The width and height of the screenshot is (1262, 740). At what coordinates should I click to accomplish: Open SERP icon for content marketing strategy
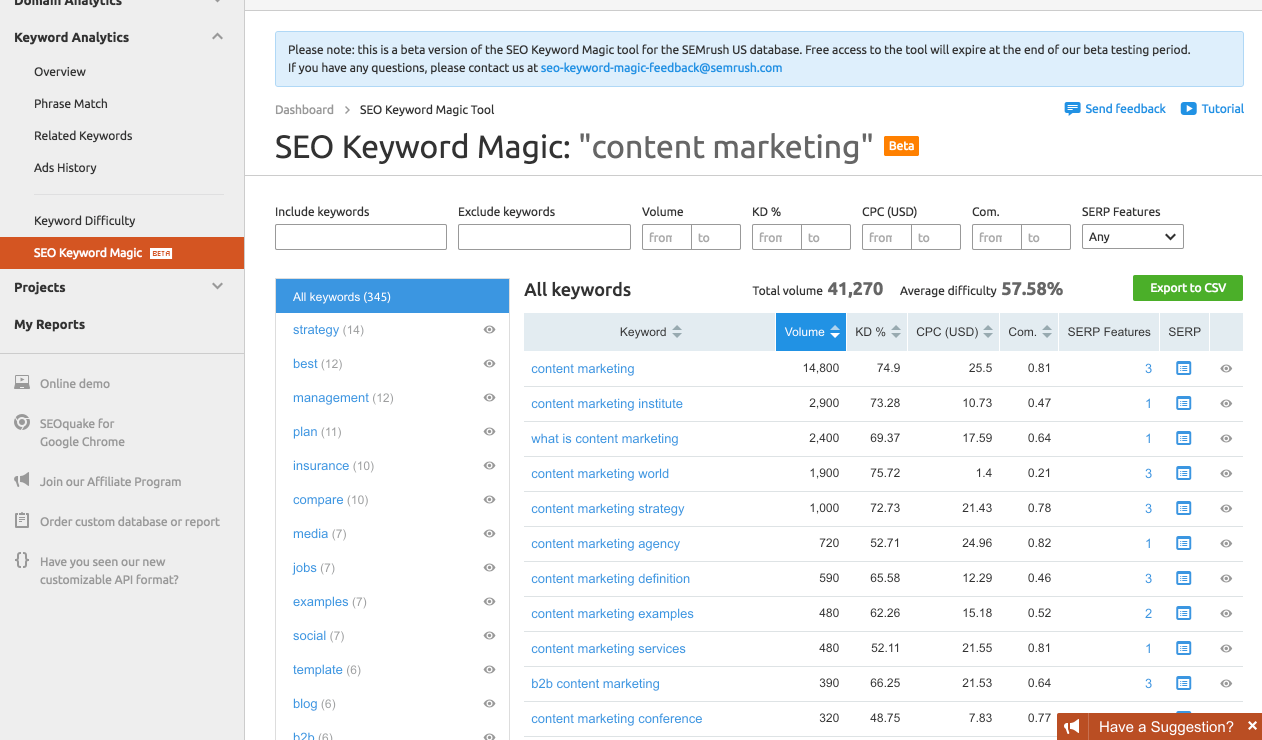click(1184, 508)
